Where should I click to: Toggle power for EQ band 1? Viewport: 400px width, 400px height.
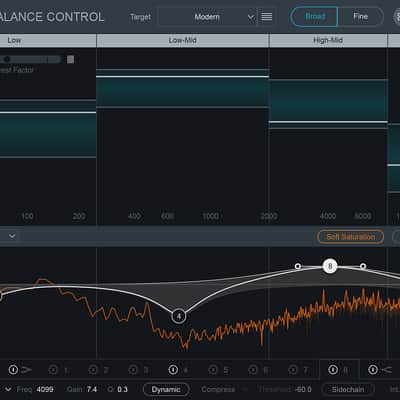point(53,370)
